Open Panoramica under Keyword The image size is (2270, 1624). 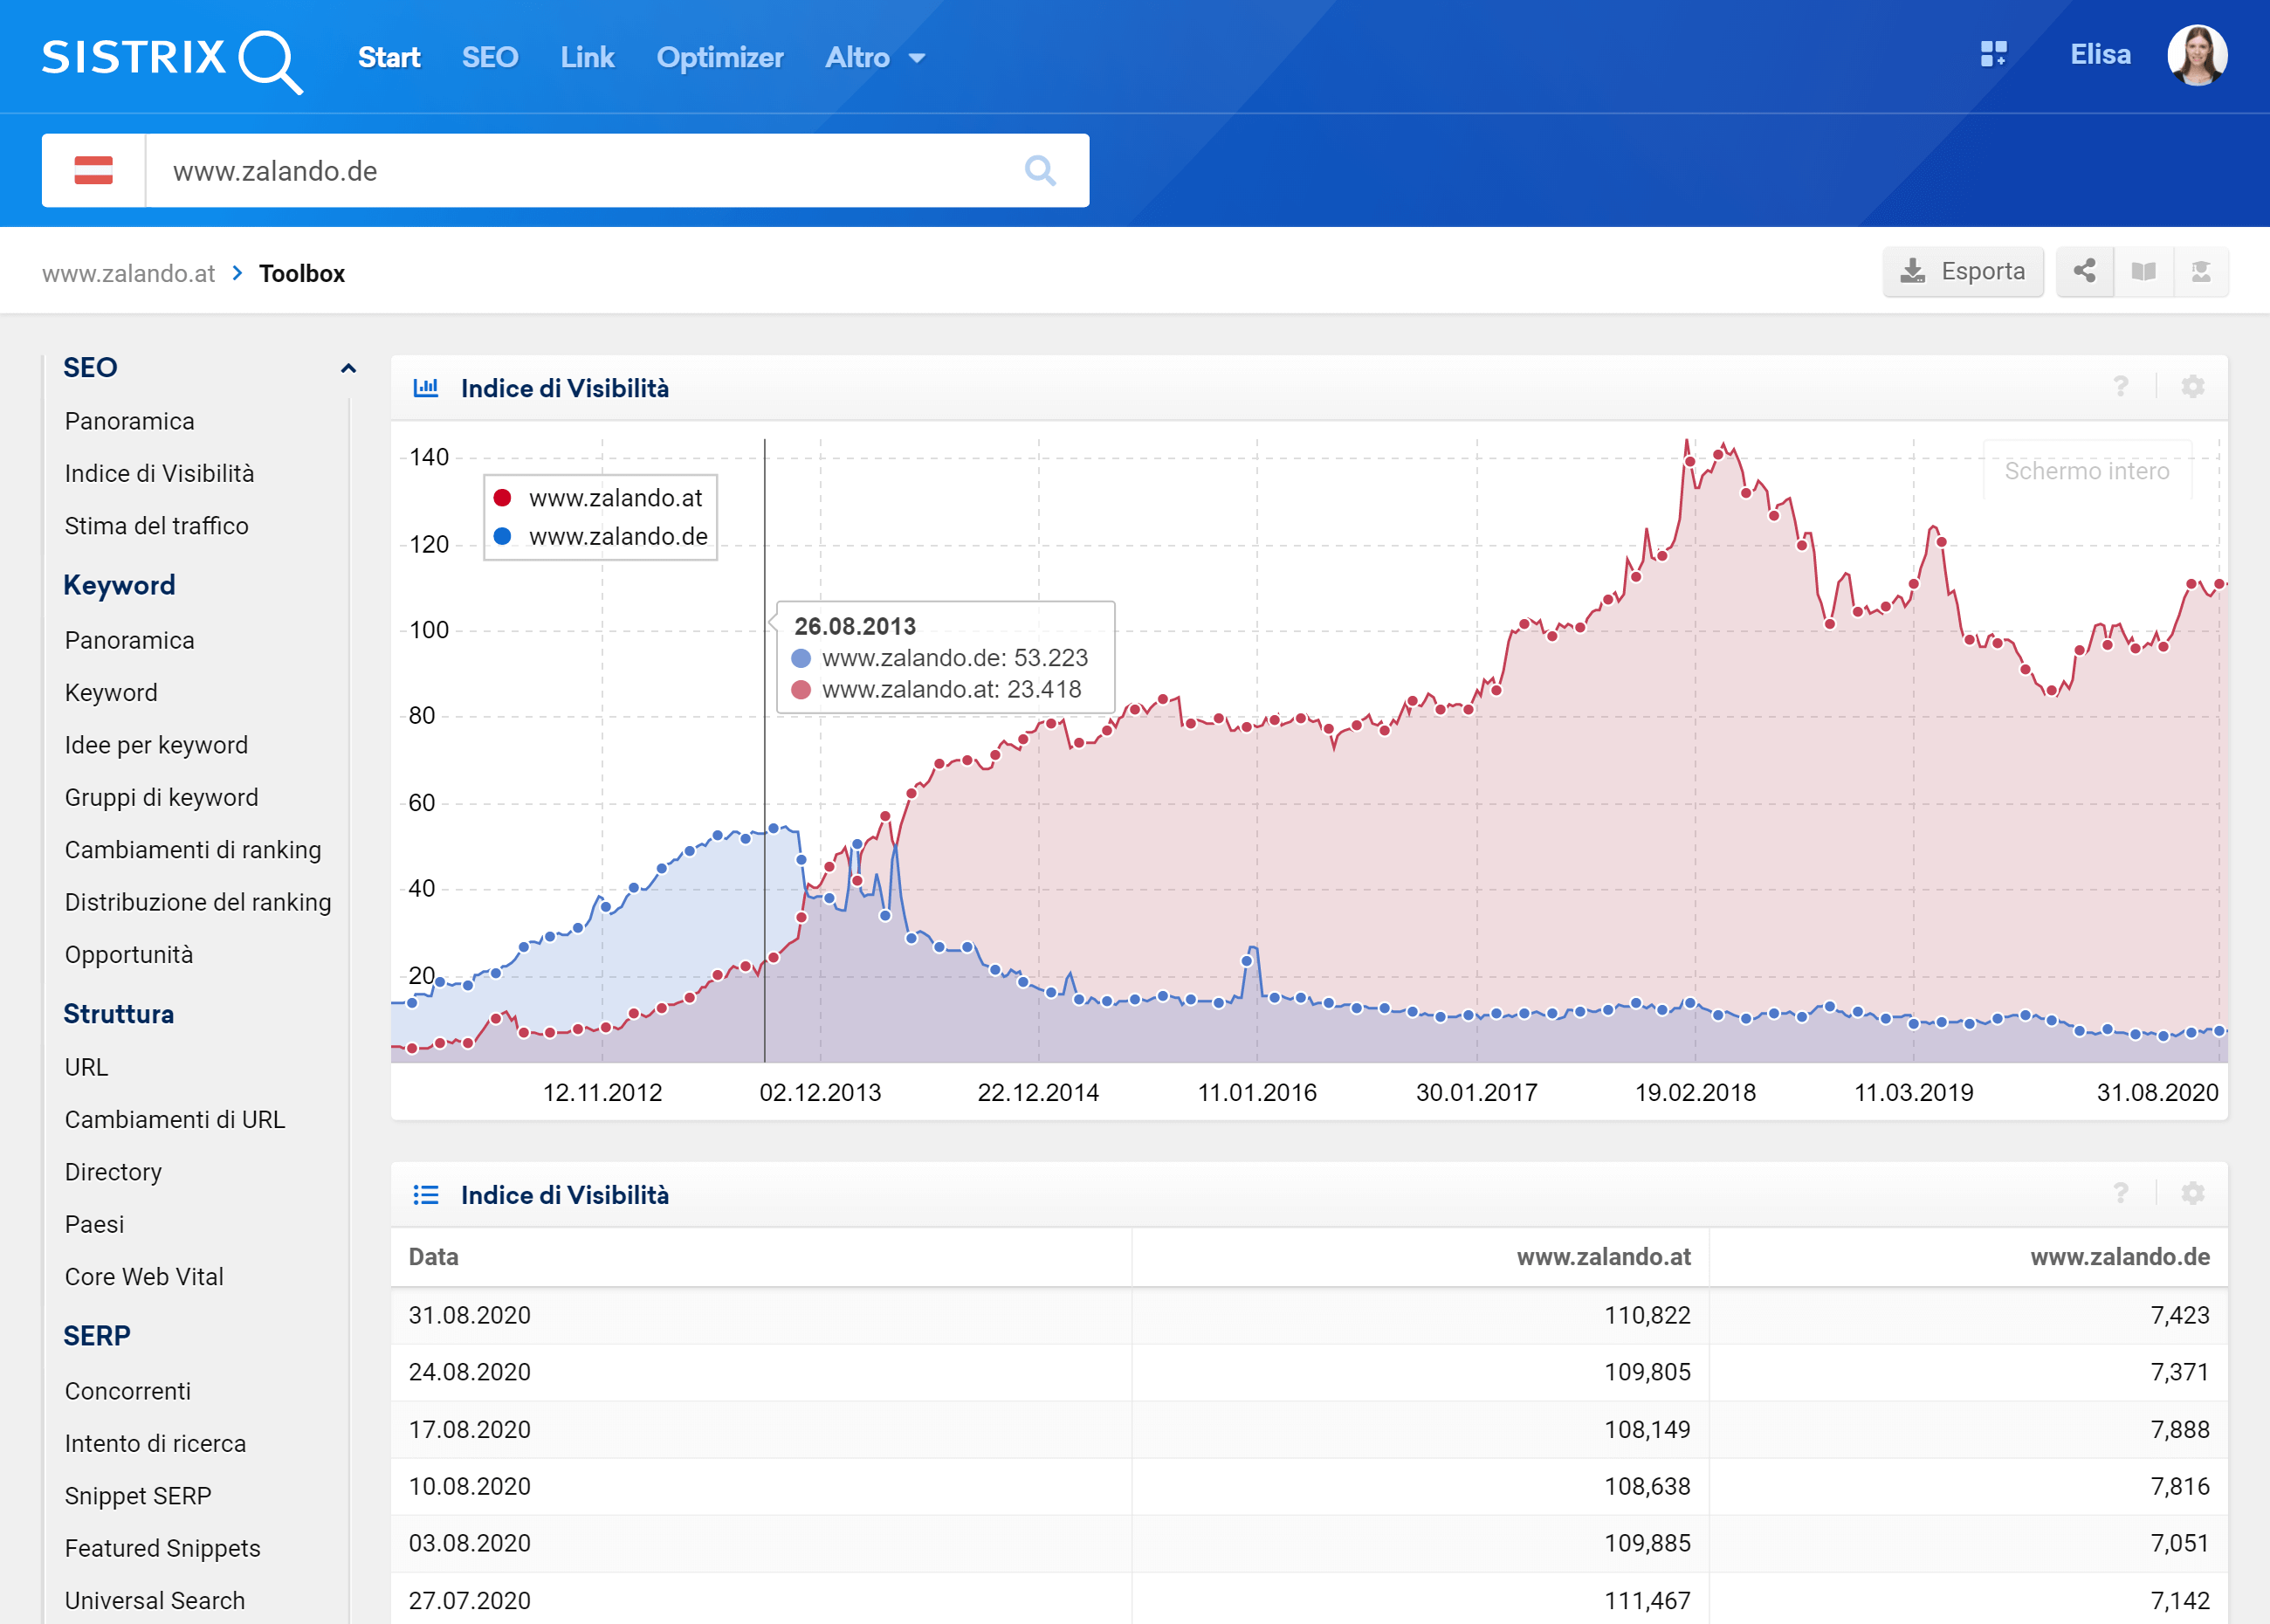coord(129,640)
